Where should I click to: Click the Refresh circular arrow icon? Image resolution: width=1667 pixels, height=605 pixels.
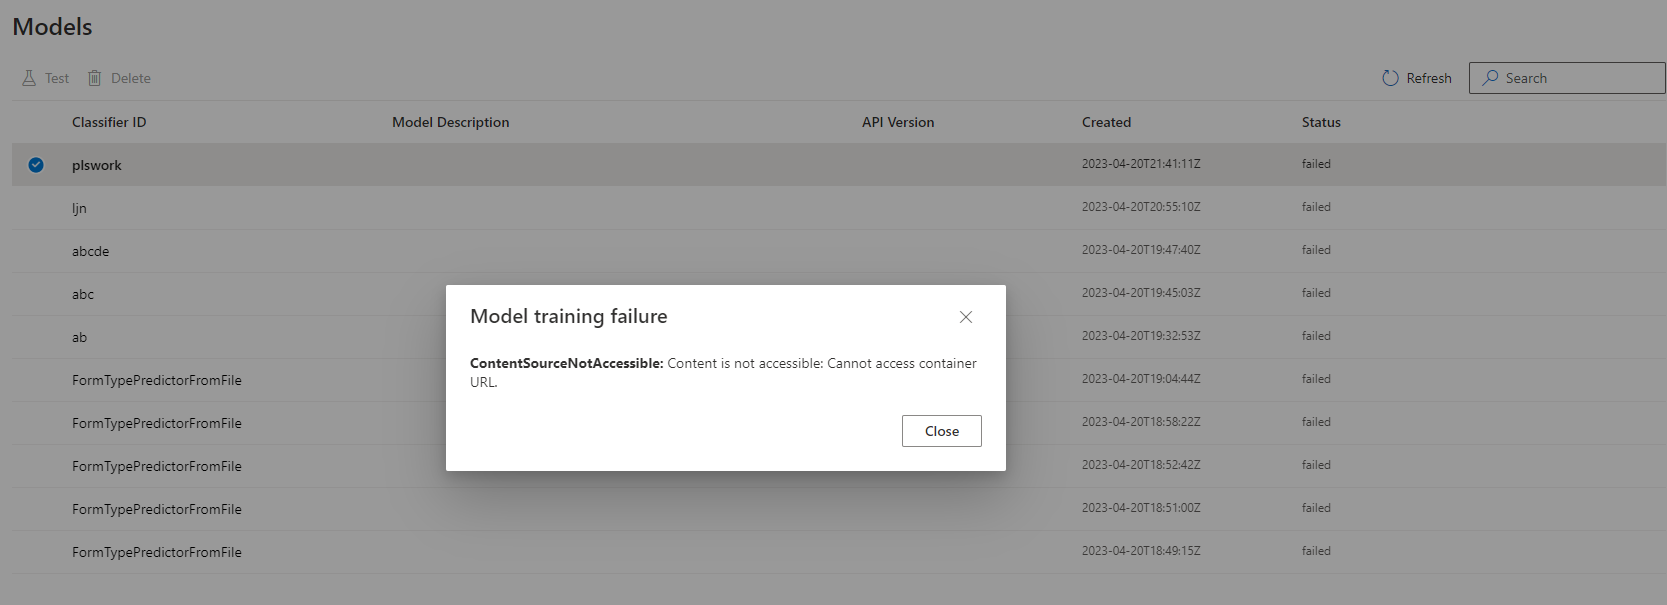coord(1389,77)
